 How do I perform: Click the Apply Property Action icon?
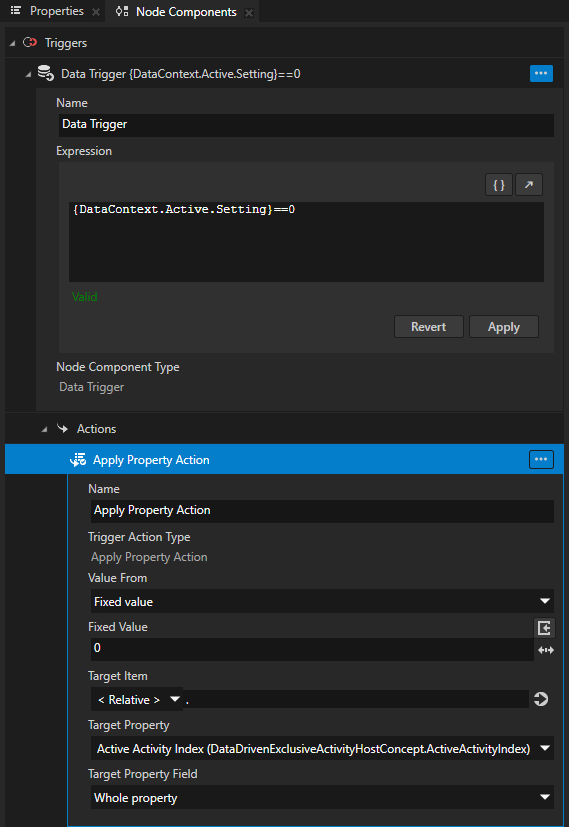78,460
